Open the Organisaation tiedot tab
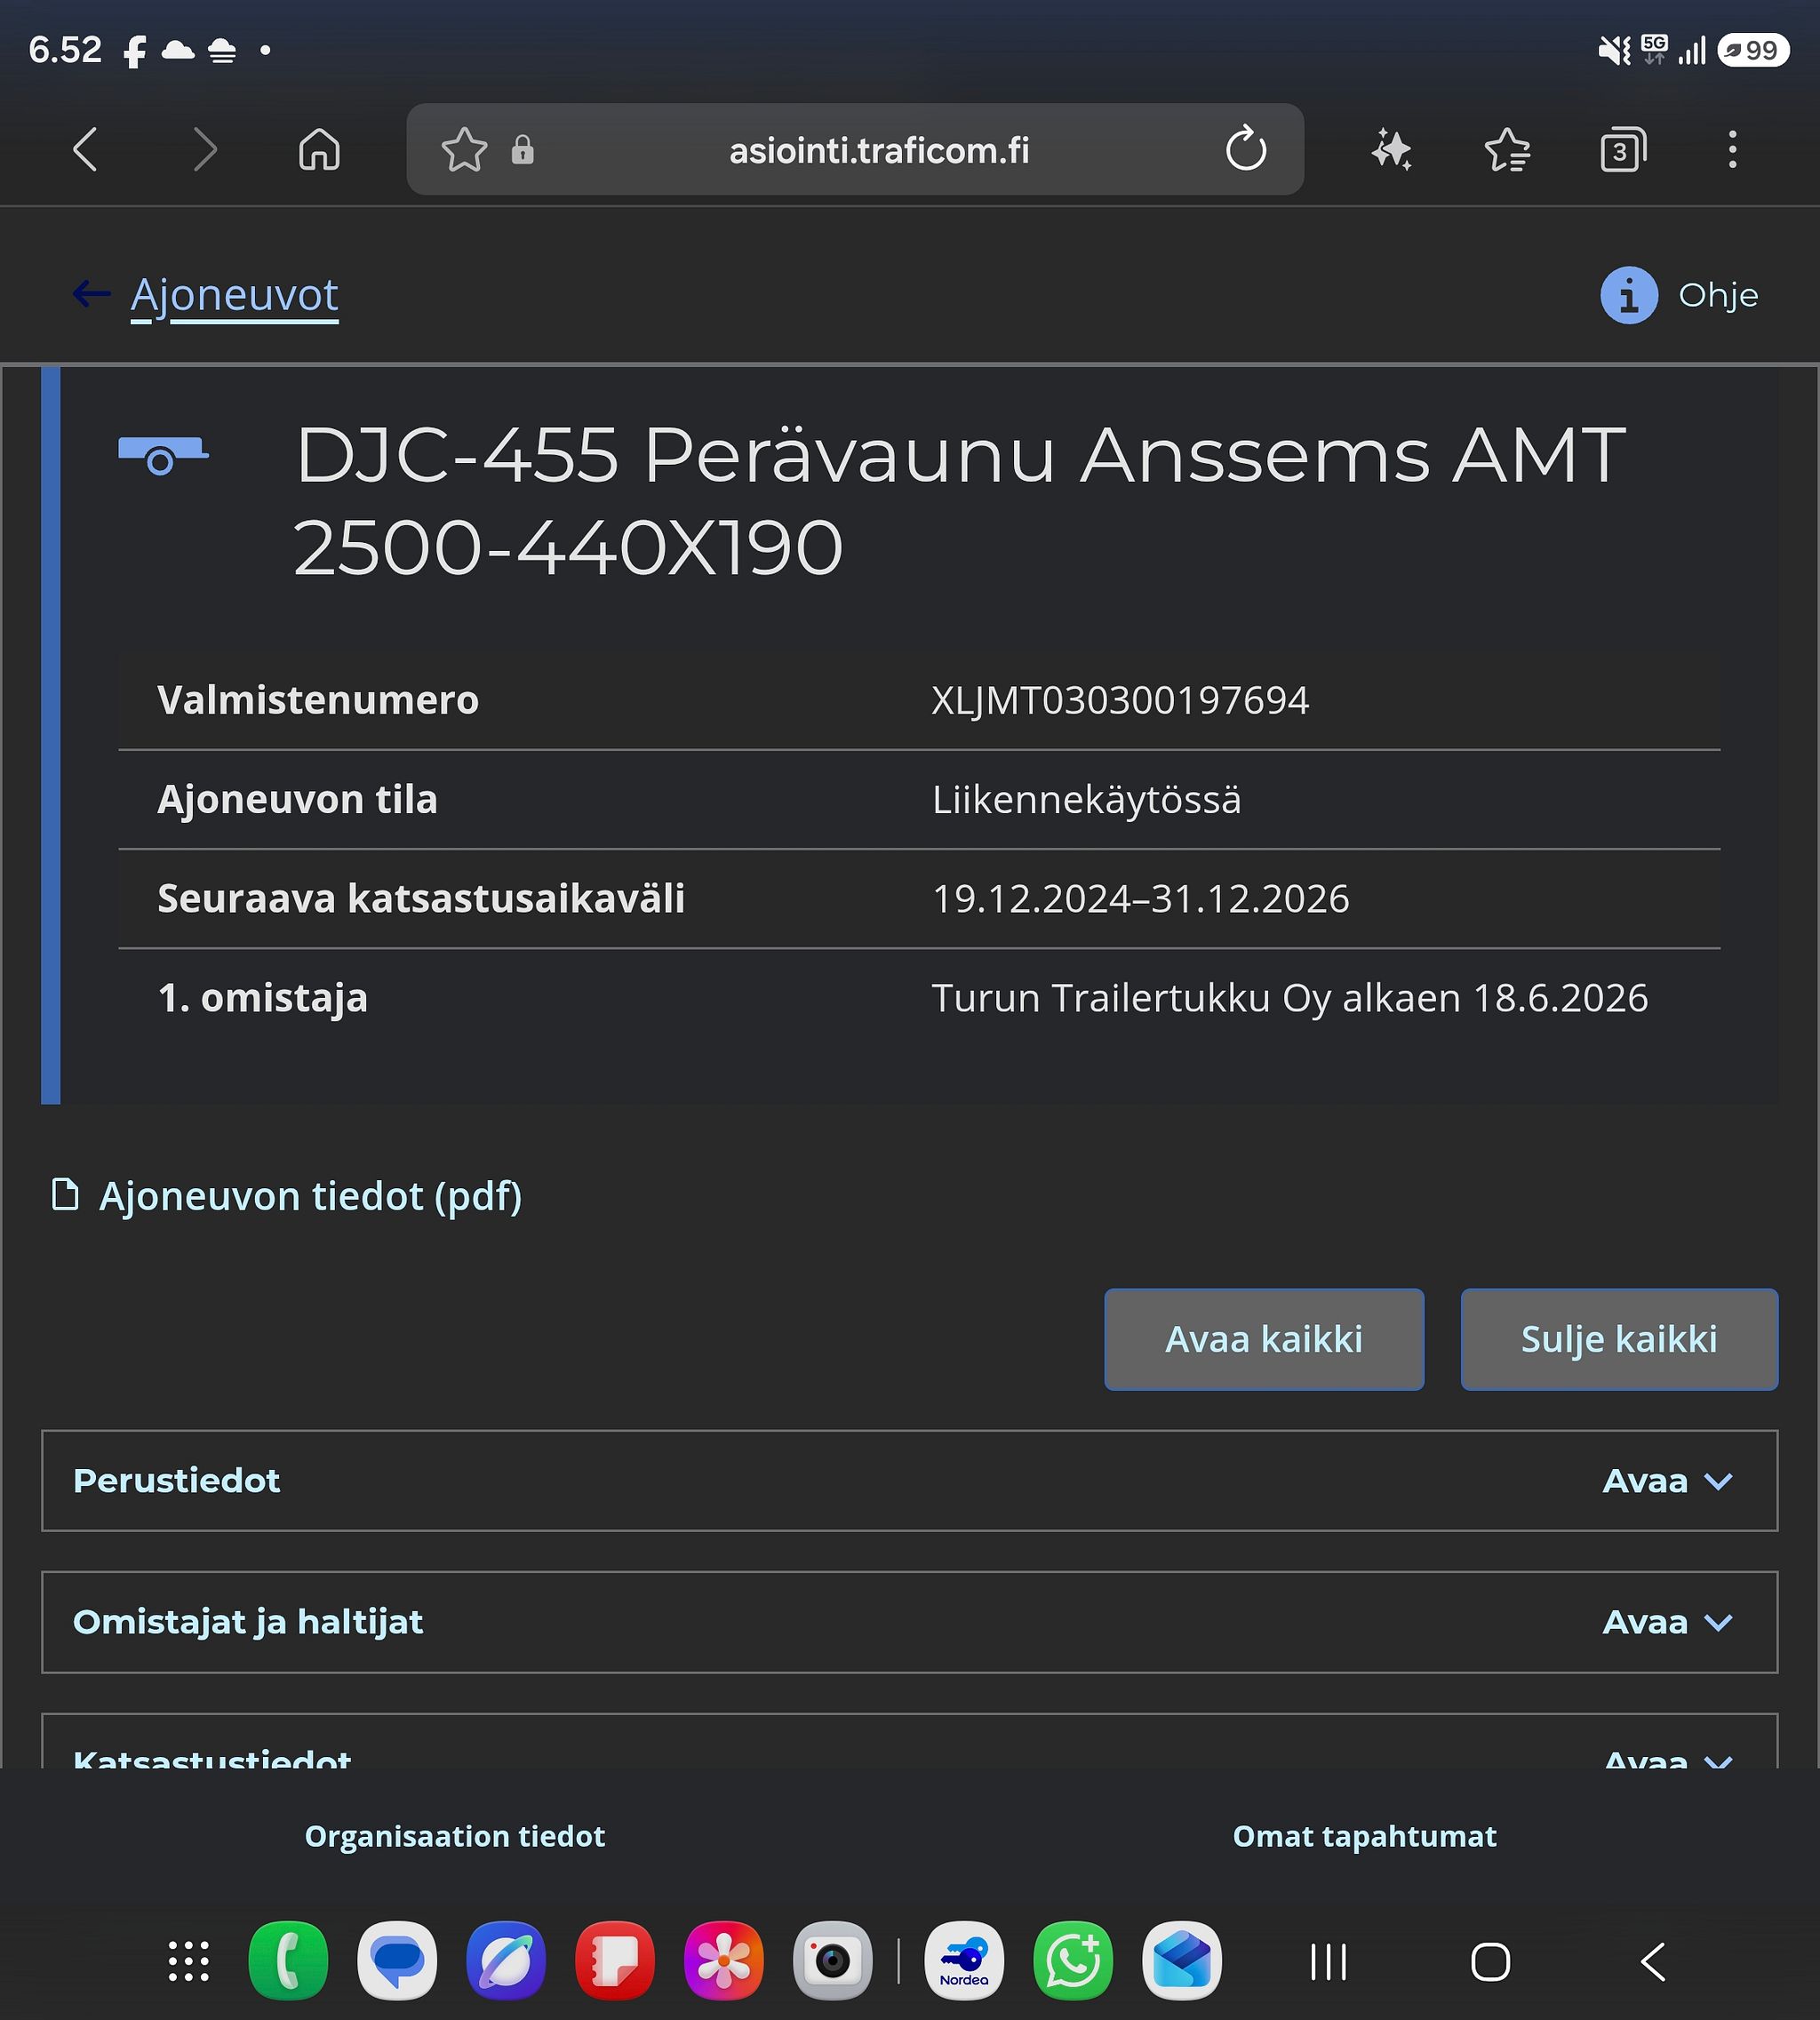This screenshot has width=1820, height=2020. (455, 1836)
